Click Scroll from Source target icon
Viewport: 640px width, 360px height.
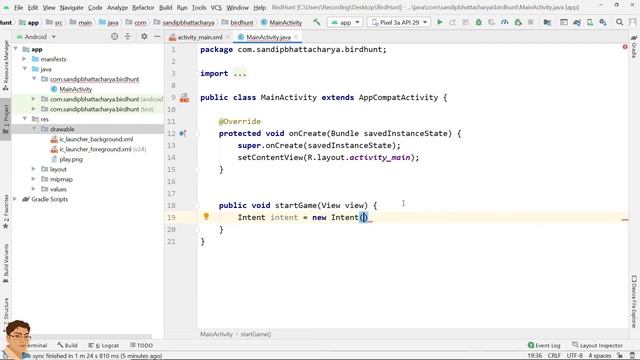(x=114, y=37)
